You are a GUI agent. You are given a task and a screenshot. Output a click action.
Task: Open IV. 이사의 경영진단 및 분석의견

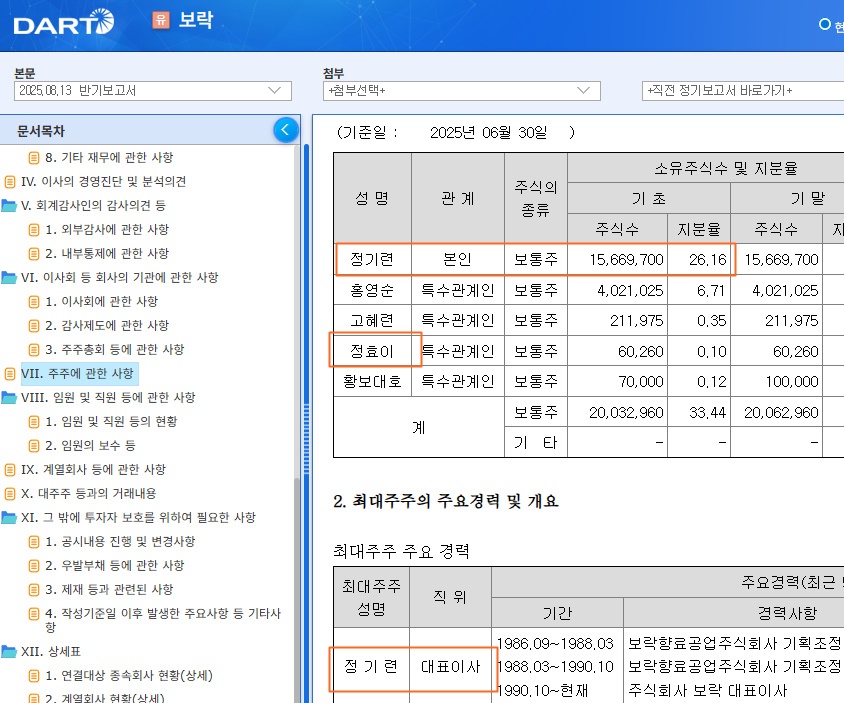103,182
